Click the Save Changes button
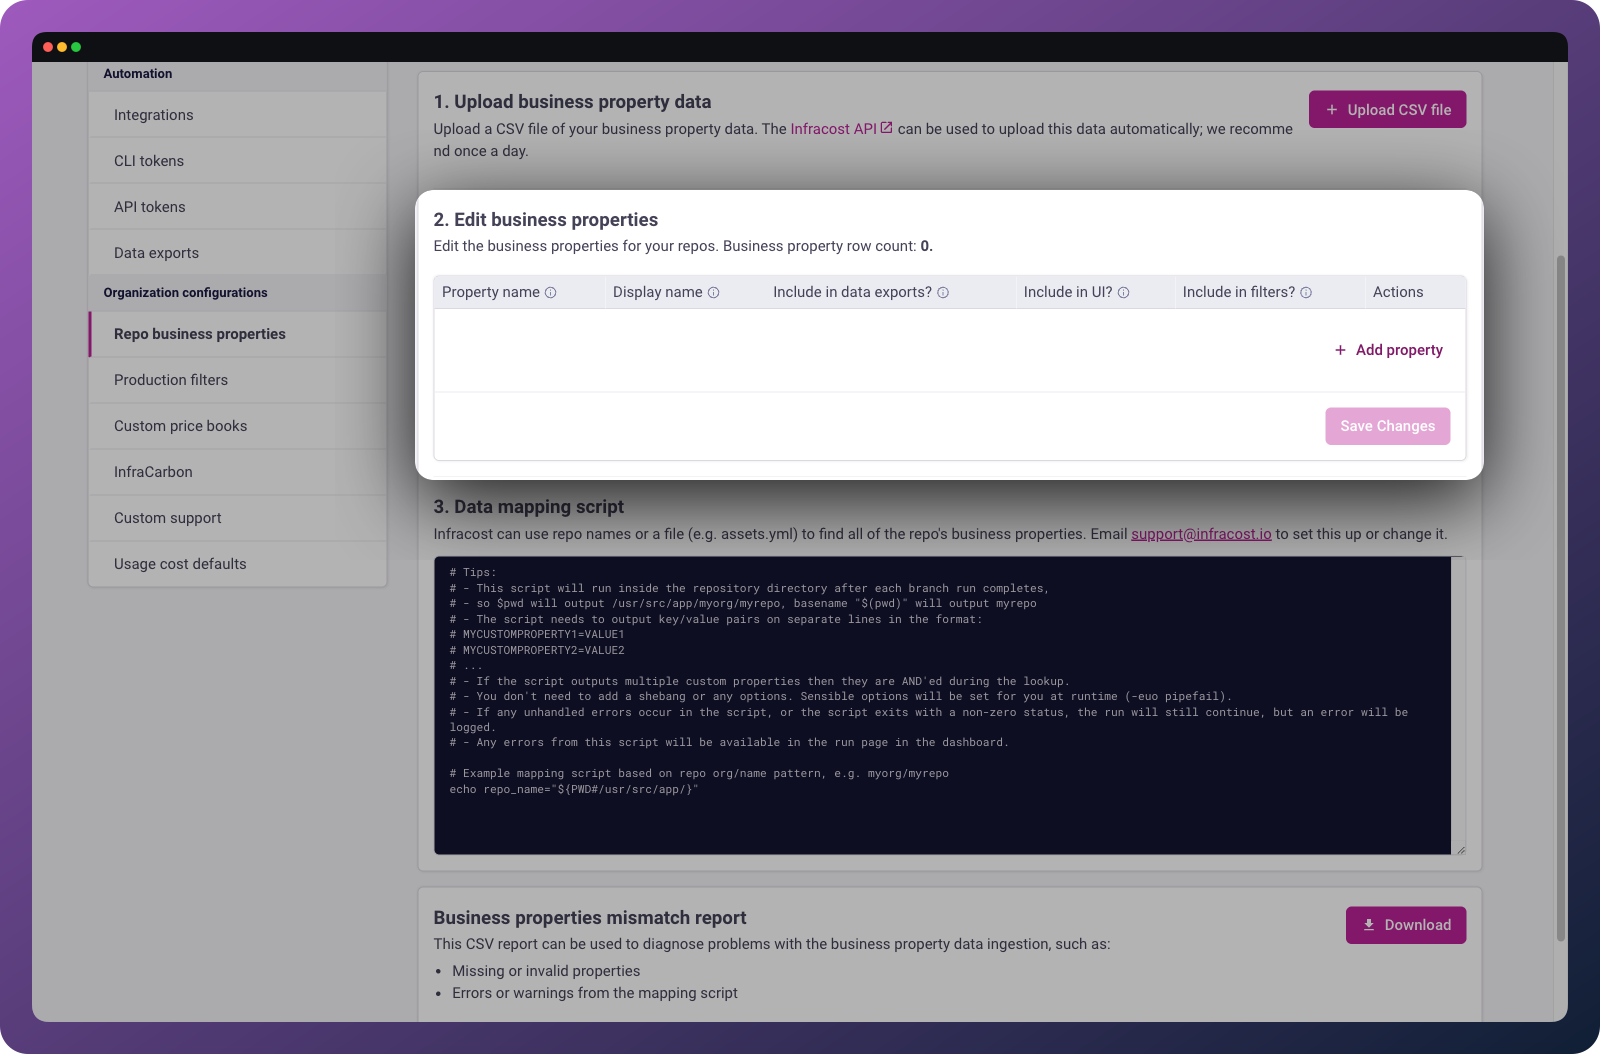 (x=1387, y=425)
